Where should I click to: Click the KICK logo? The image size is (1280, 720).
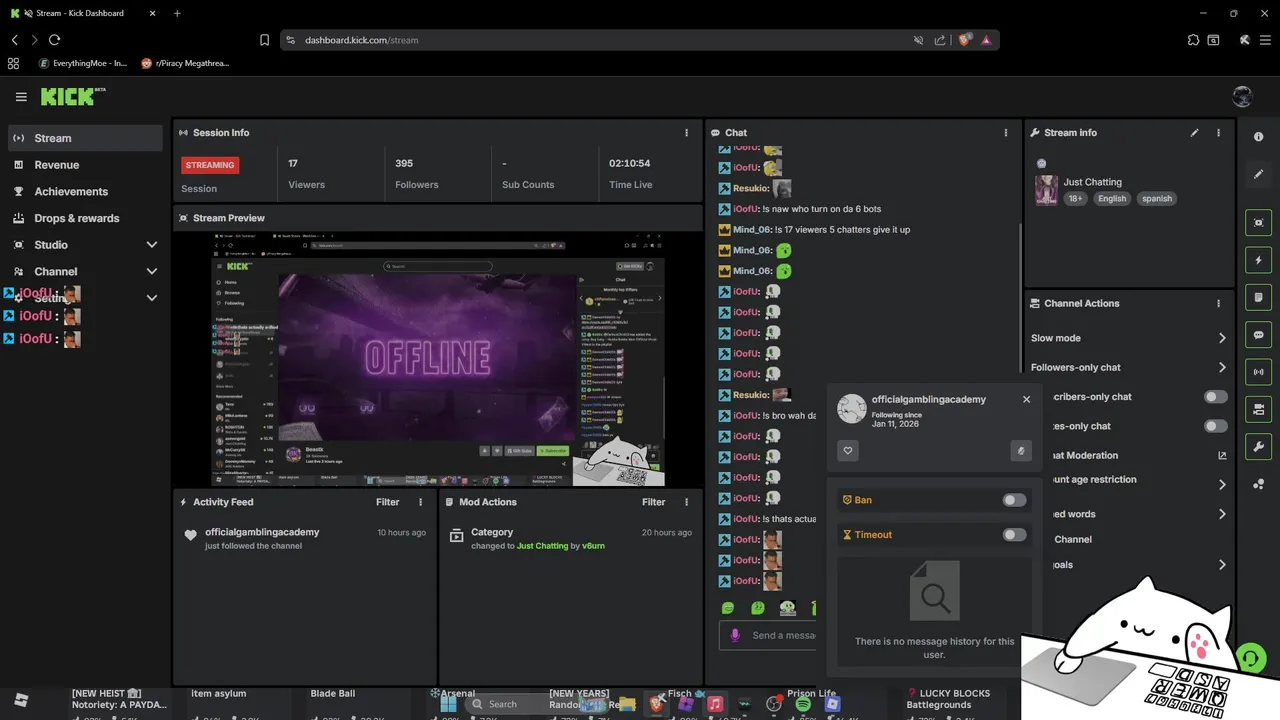[72, 97]
